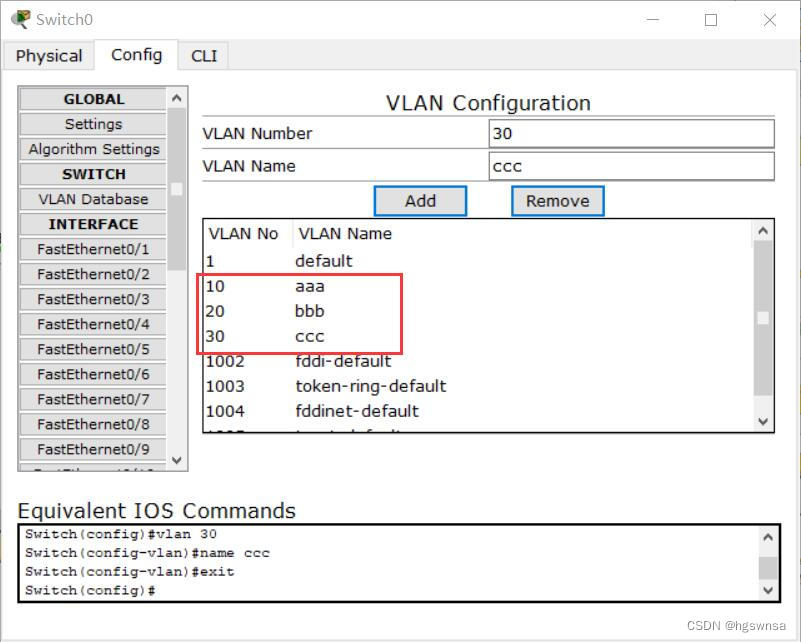Select FastEthernet0/3 interface
The image size is (801, 642).
click(93, 299)
